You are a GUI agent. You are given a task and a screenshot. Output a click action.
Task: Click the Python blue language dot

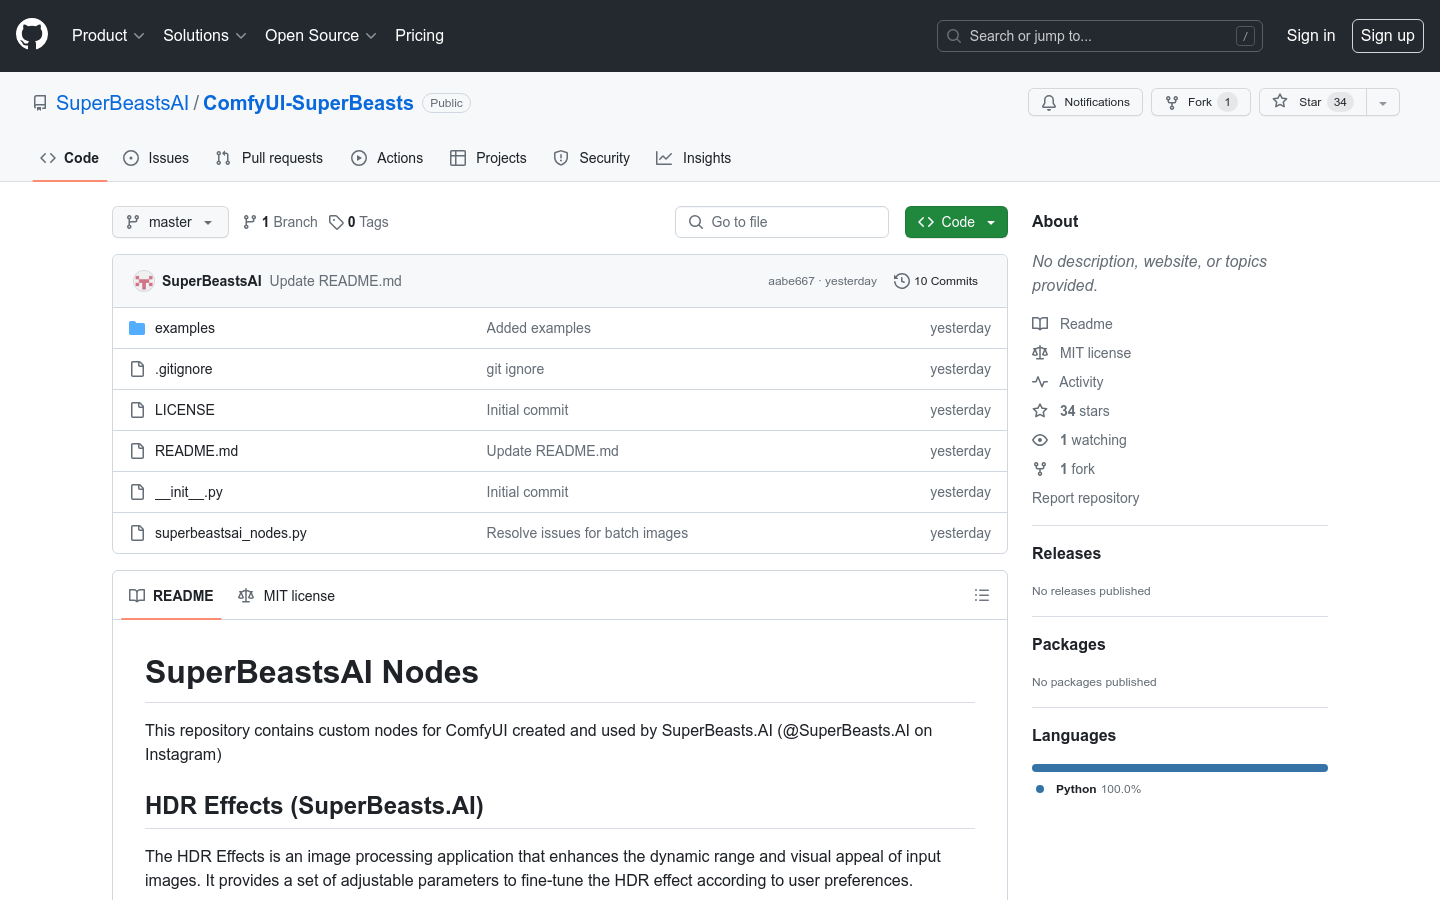click(x=1040, y=789)
